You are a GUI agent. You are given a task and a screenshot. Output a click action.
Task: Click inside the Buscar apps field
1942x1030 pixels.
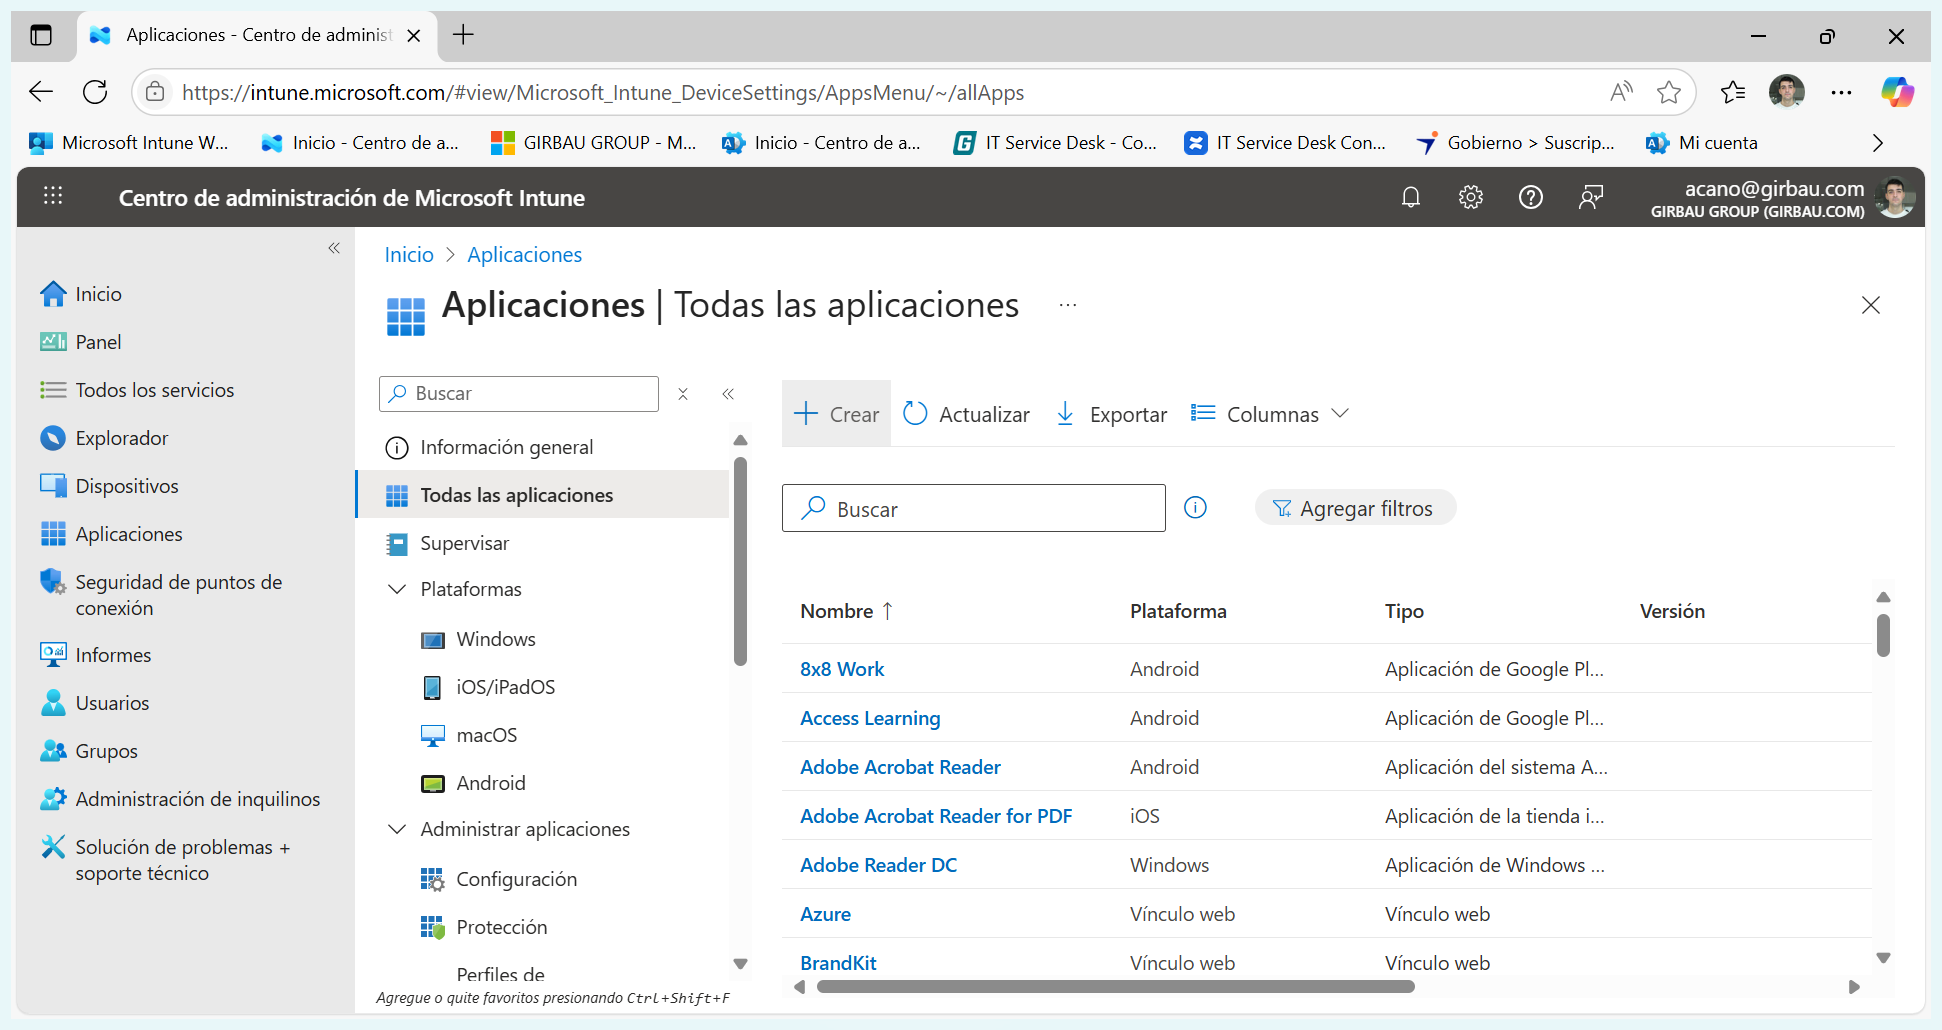(973, 508)
